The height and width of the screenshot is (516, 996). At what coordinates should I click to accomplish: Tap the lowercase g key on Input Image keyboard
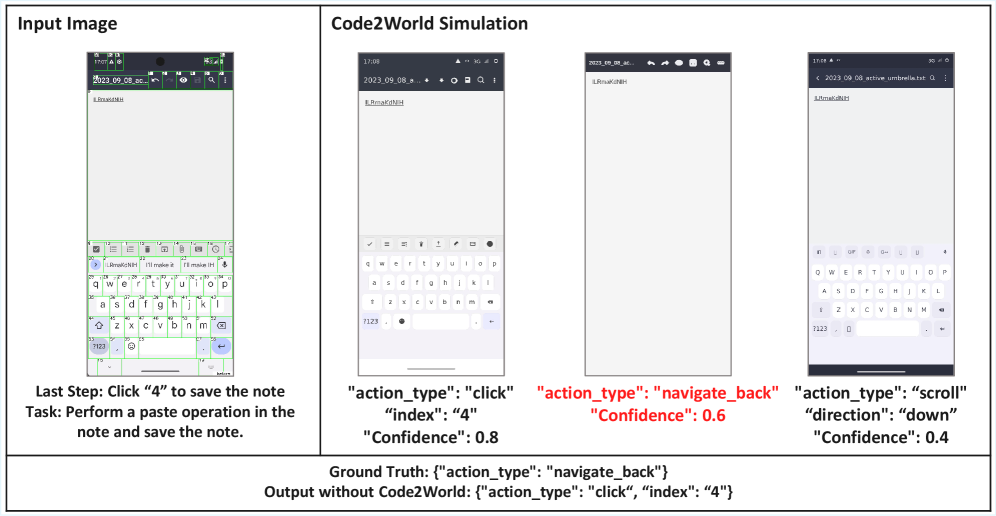pos(160,304)
